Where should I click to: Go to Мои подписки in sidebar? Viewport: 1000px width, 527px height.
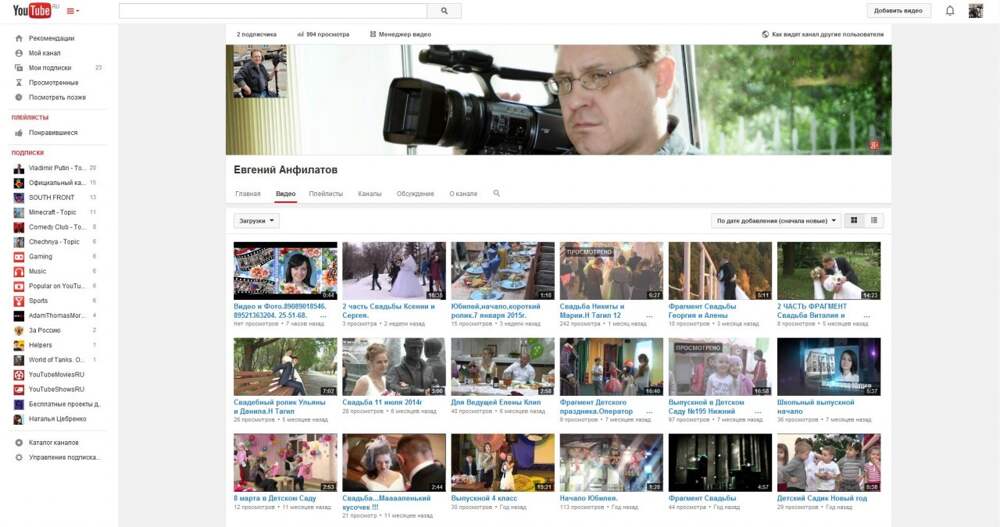49,67
